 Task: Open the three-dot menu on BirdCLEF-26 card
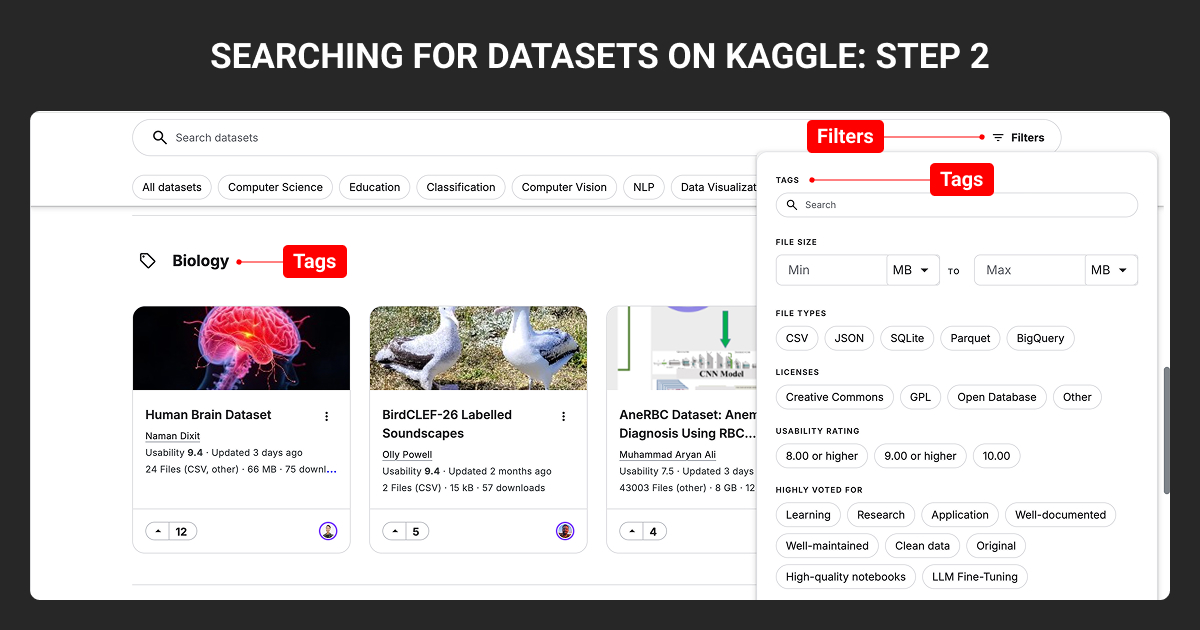(563, 416)
